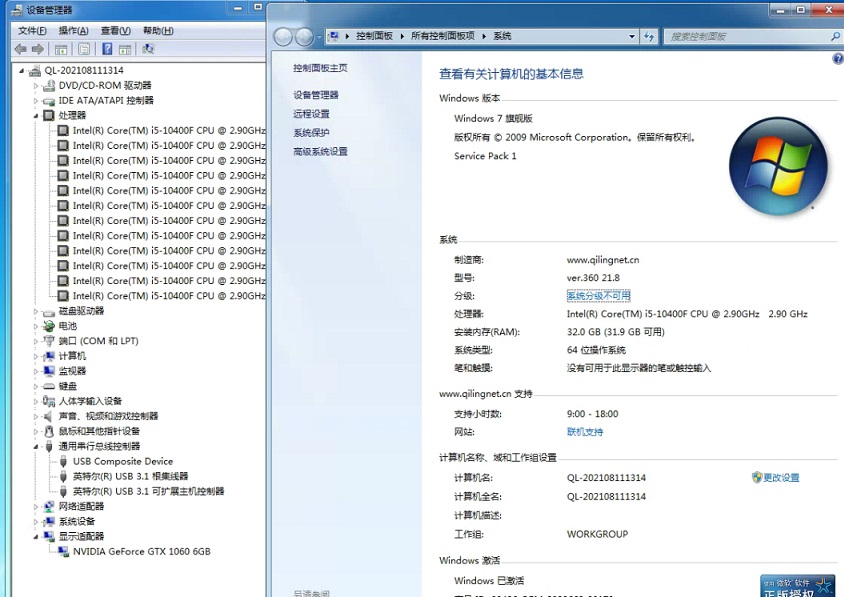Viewport: 844px width, 597px height.
Task: Open the 设备管理器 sidebar link
Action: tap(316, 95)
